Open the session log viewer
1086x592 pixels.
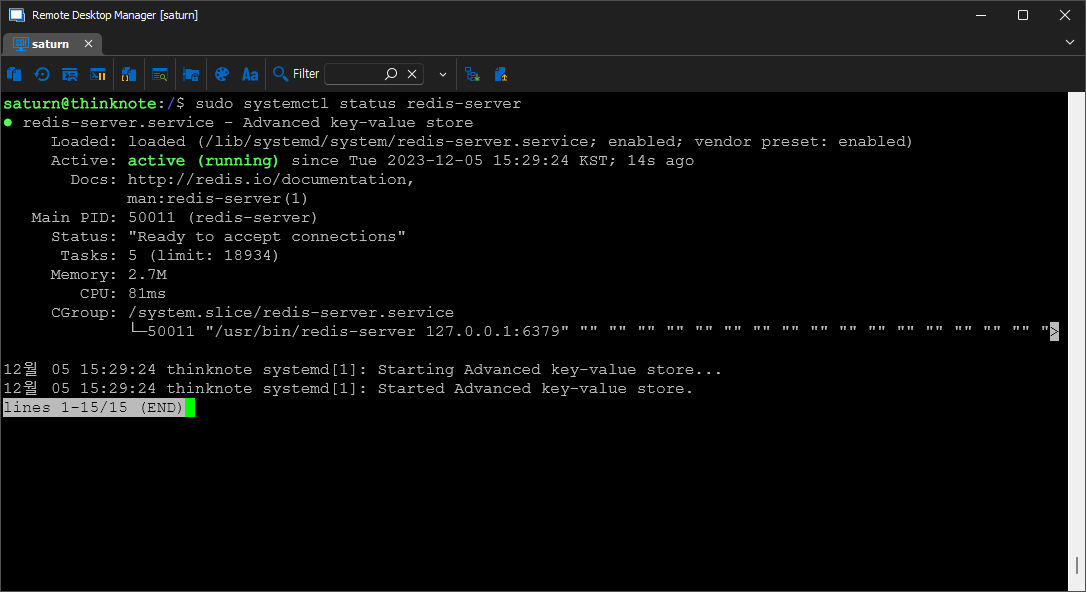(160, 74)
